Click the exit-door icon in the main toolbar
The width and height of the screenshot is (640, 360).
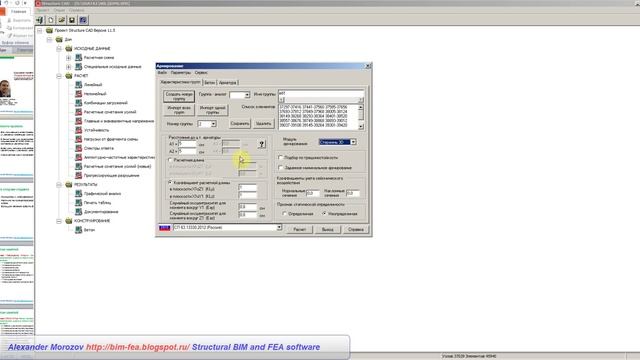(40, 20)
